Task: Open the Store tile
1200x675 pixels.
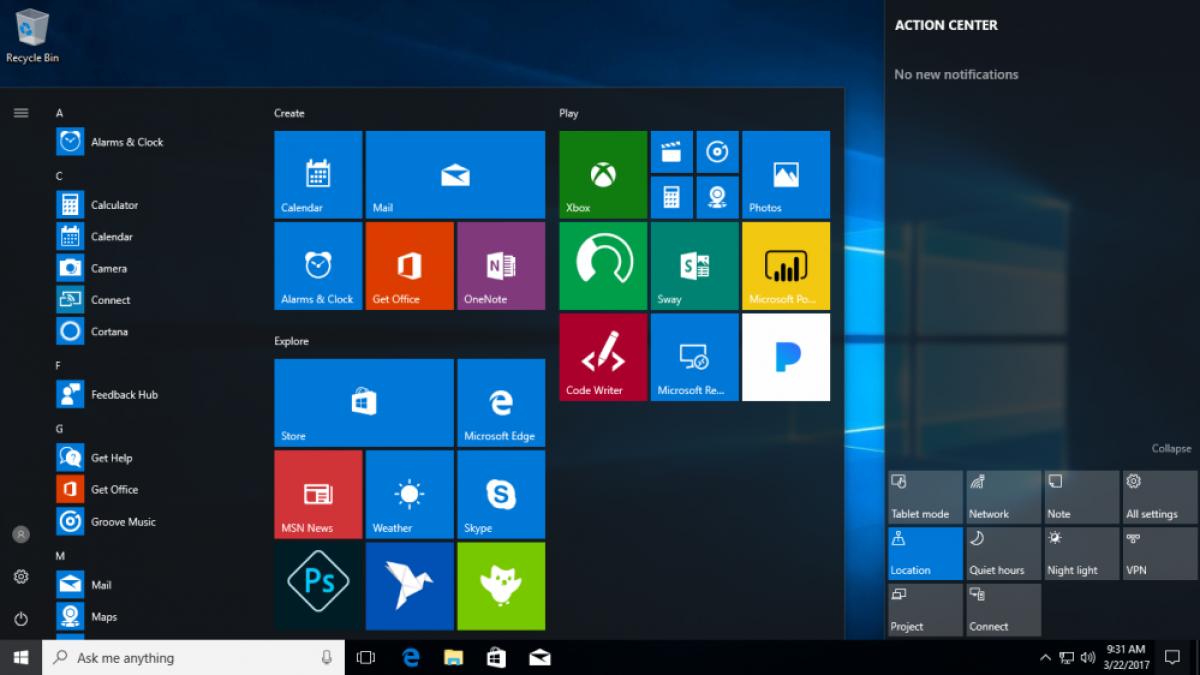Action: point(362,402)
